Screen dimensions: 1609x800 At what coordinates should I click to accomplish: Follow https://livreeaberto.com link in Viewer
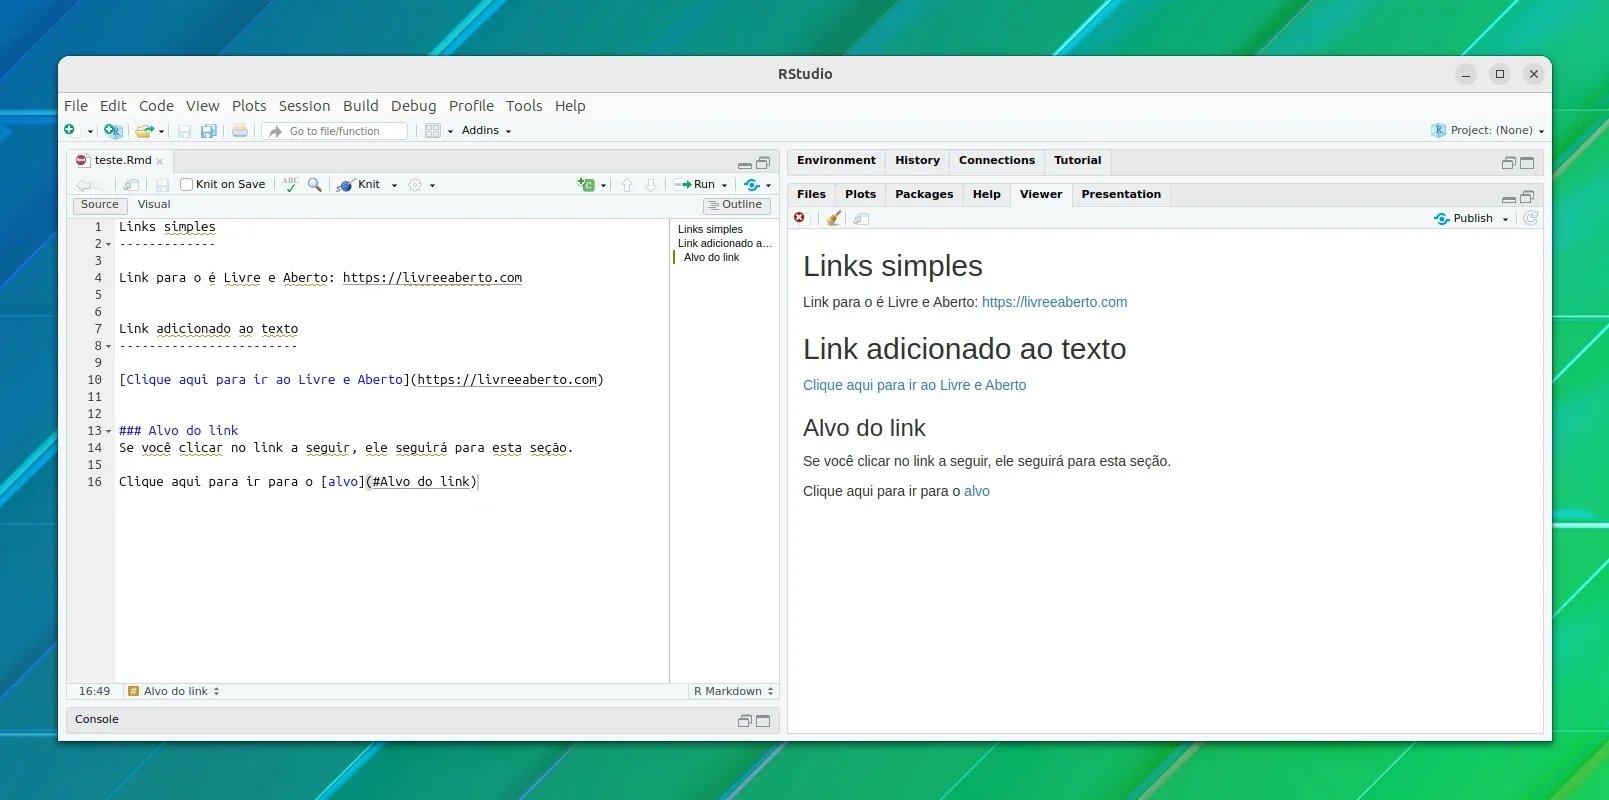1054,303
